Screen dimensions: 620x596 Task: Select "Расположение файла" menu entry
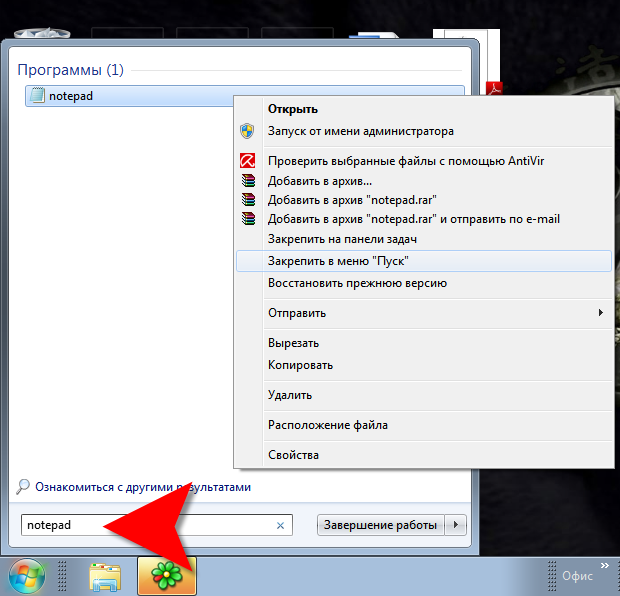point(327,425)
